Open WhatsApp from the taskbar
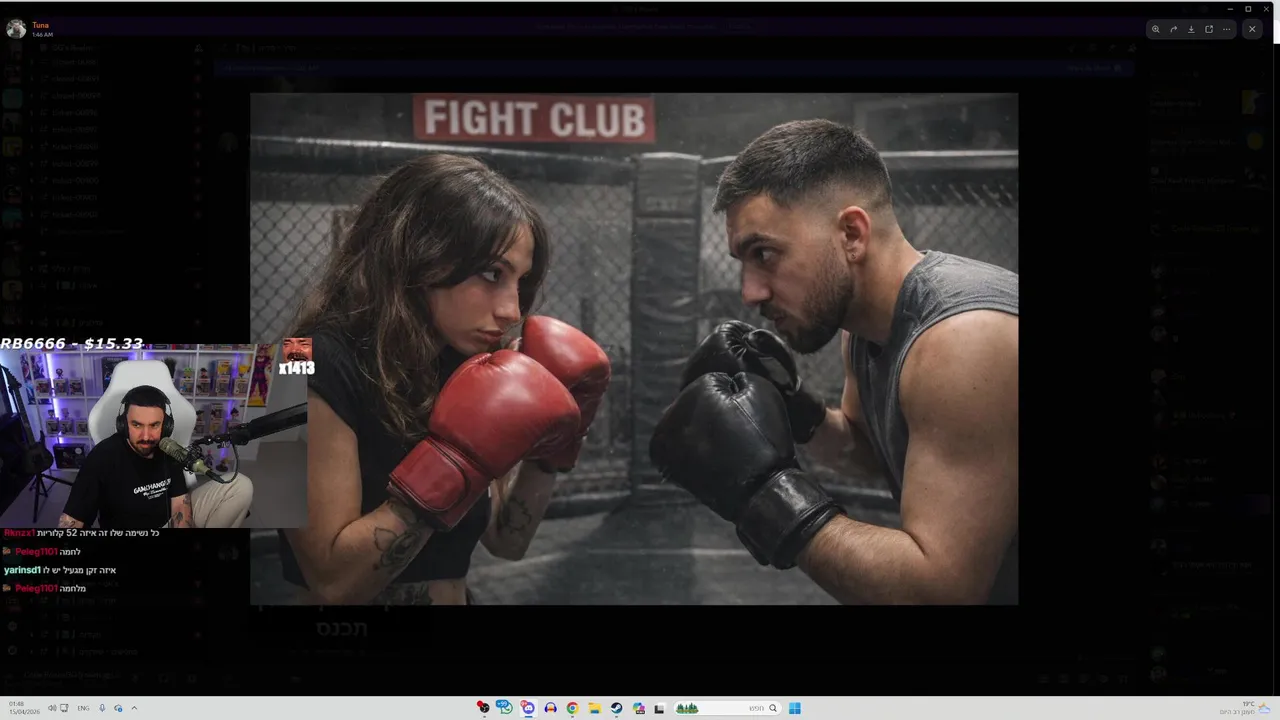The height and width of the screenshot is (720, 1280). (x=505, y=708)
